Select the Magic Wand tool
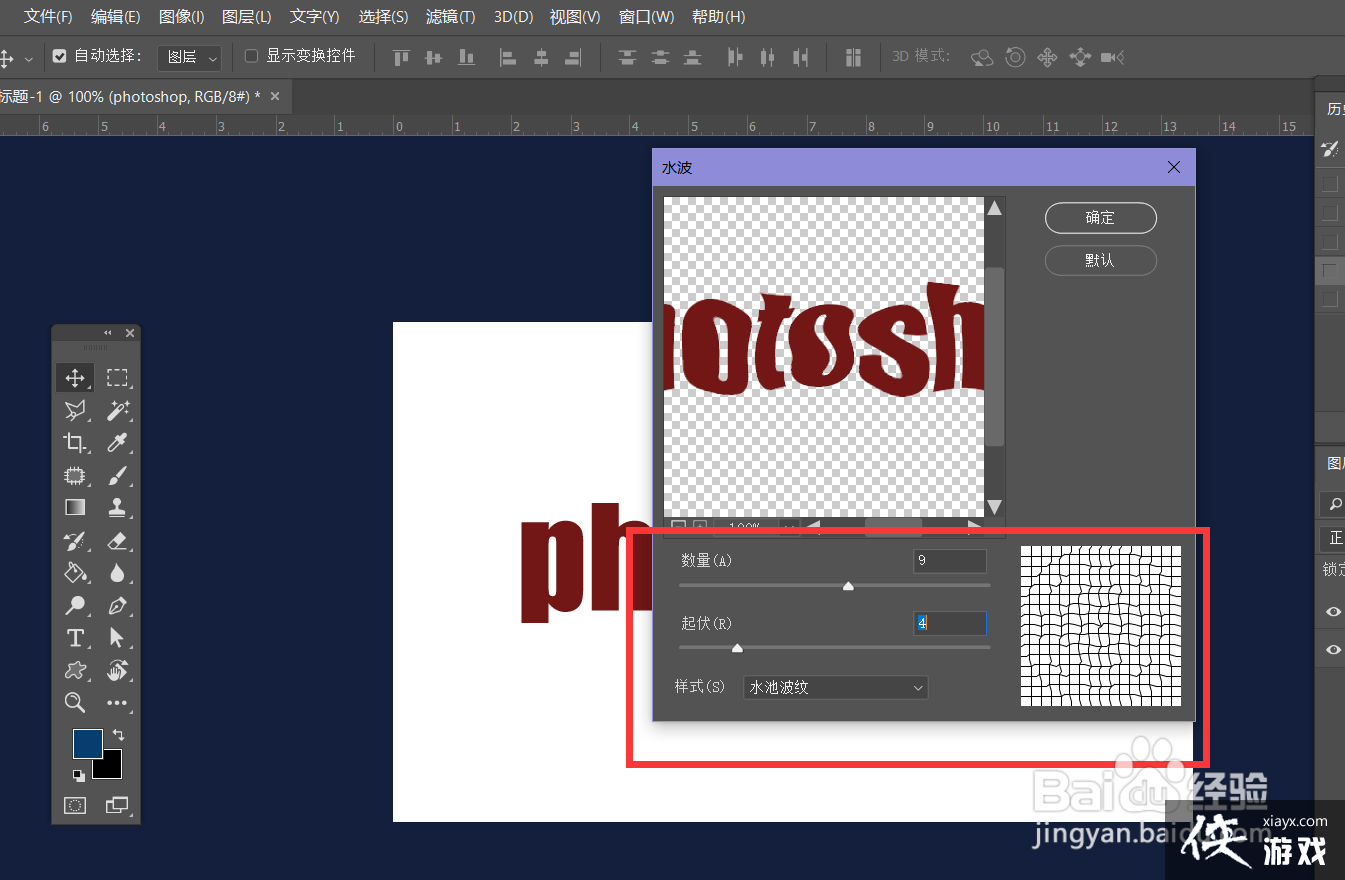This screenshot has height=880, width=1345. tap(117, 410)
